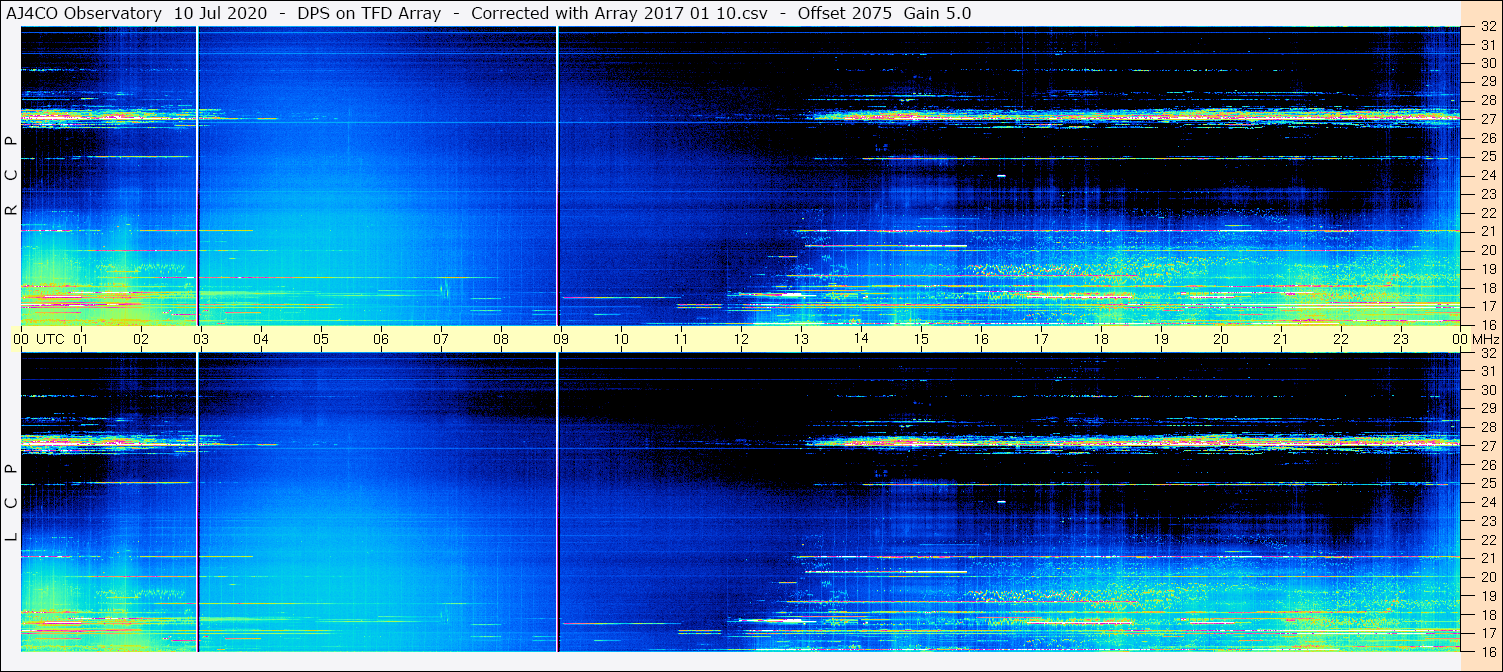
Task: Click the date '10 Jul 2020' in the header
Action: pos(218,13)
